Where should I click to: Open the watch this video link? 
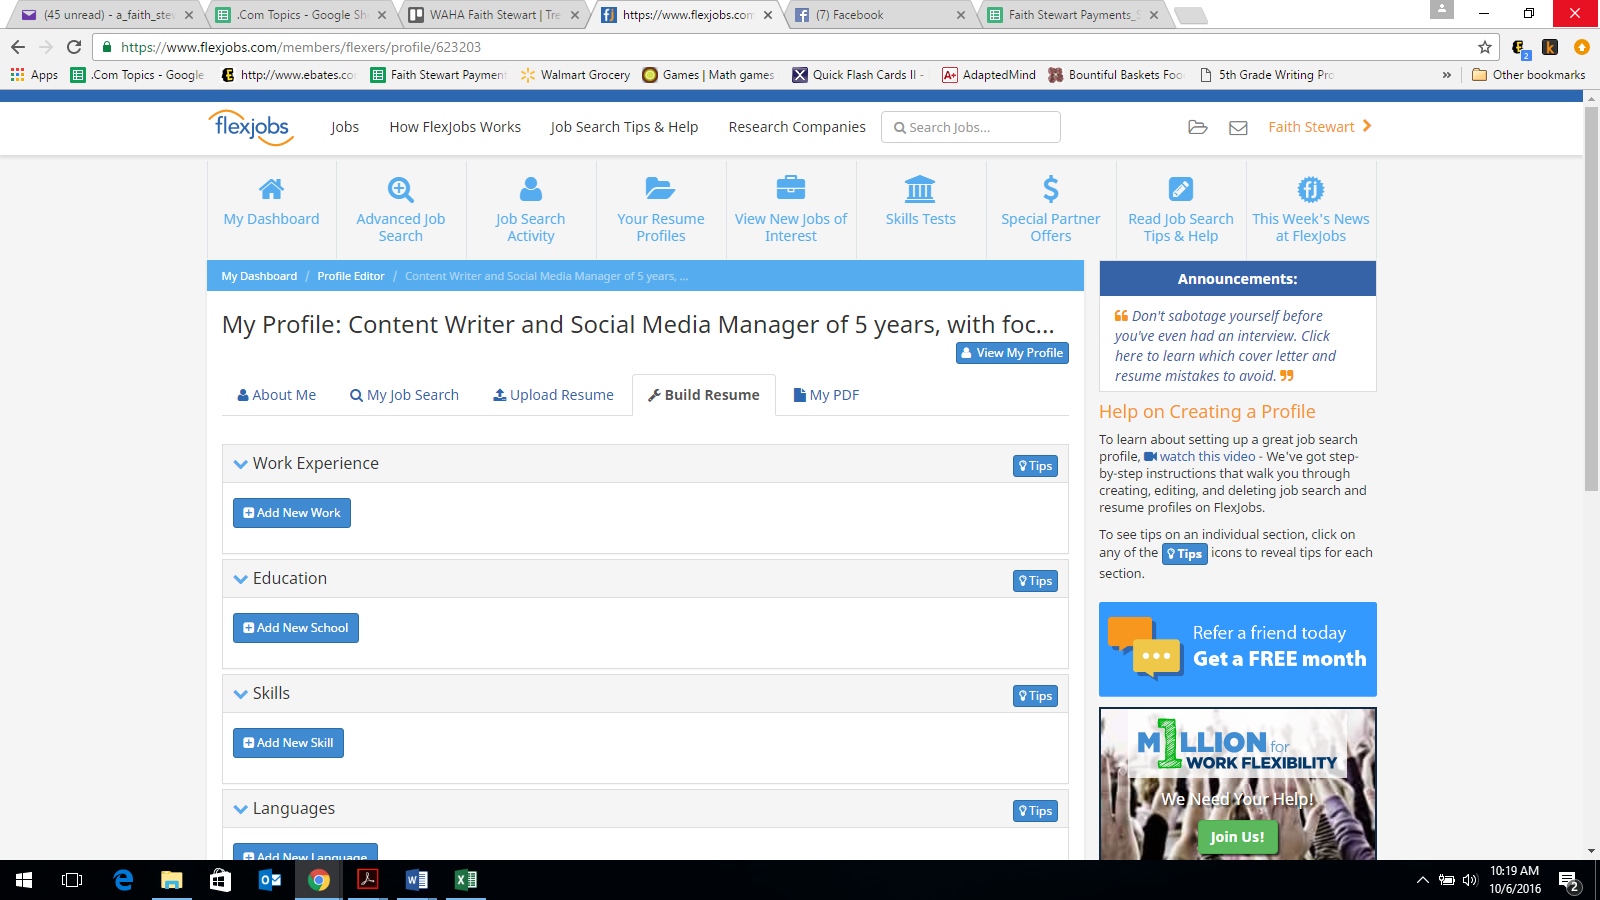click(1200, 457)
